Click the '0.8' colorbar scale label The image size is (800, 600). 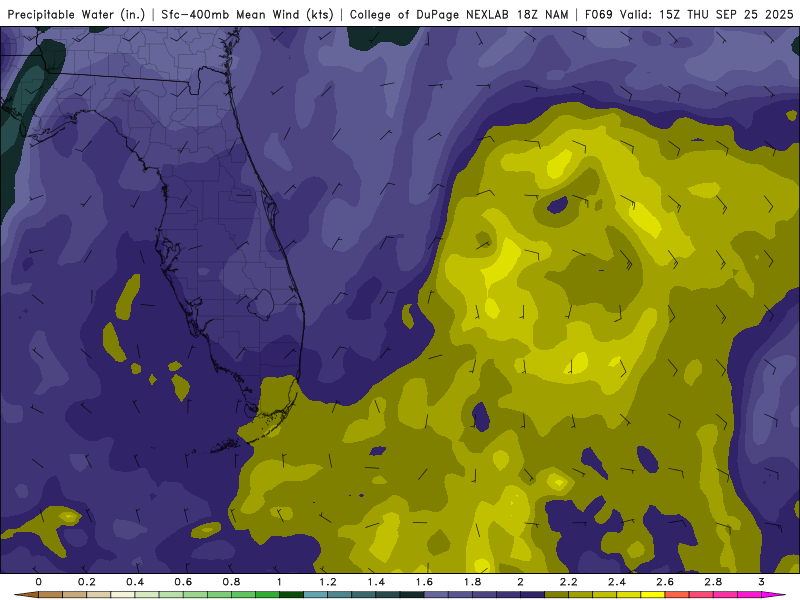point(231,582)
